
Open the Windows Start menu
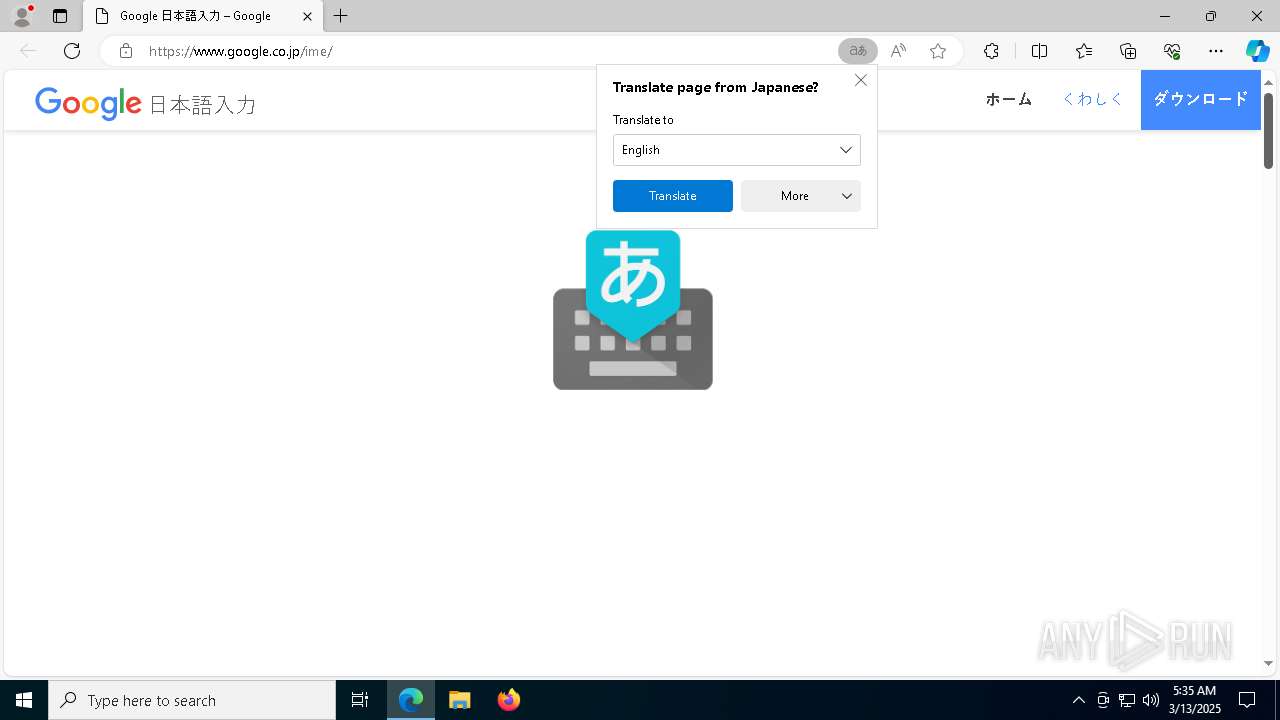click(x=24, y=700)
